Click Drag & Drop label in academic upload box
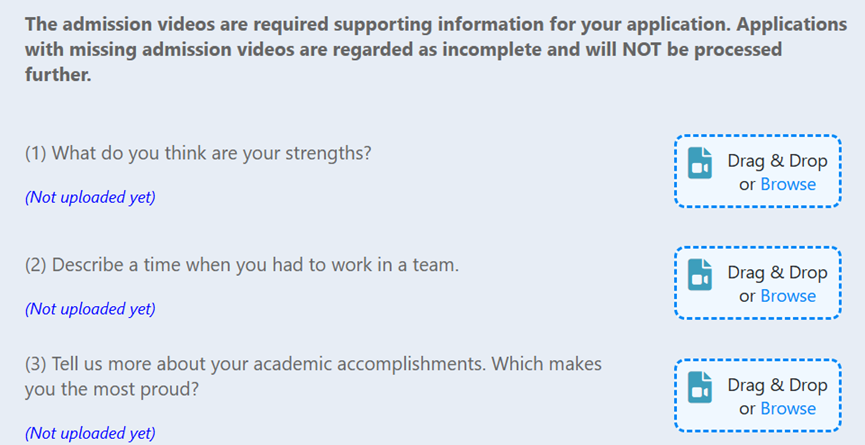 [777, 385]
